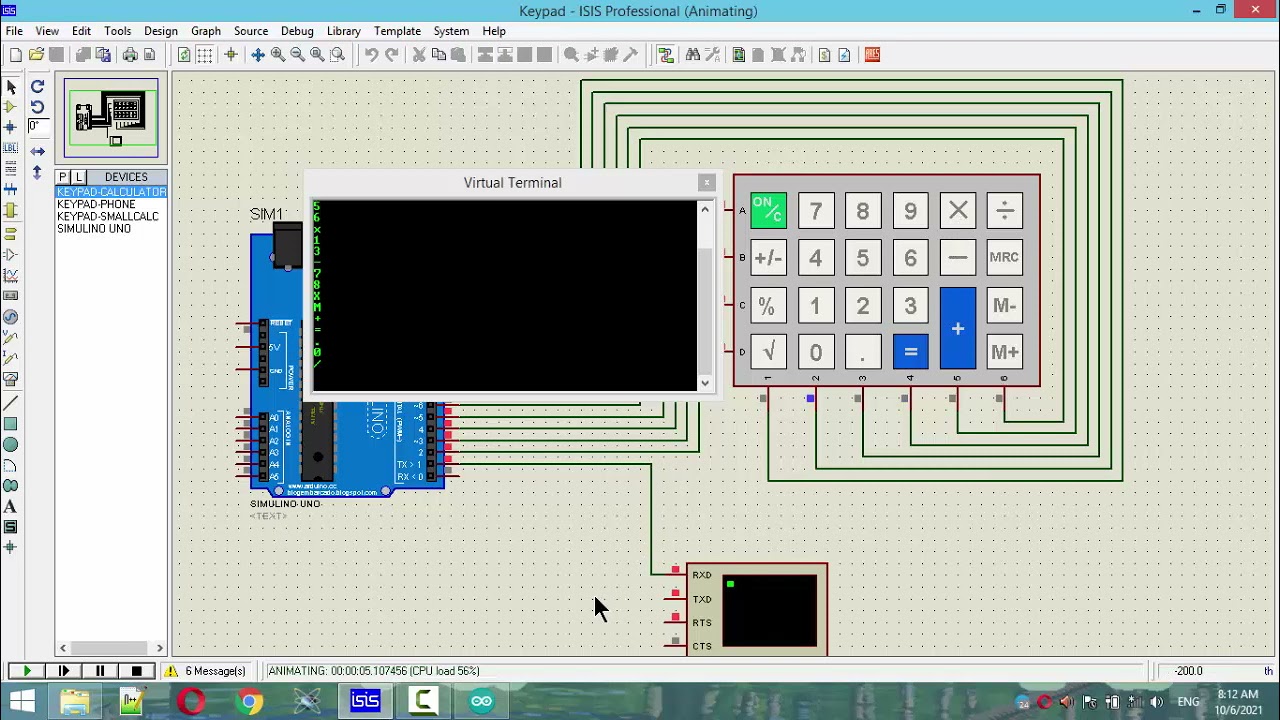Image resolution: width=1280 pixels, height=720 pixels.
Task: Click the Print icon in toolbar
Action: (130, 55)
